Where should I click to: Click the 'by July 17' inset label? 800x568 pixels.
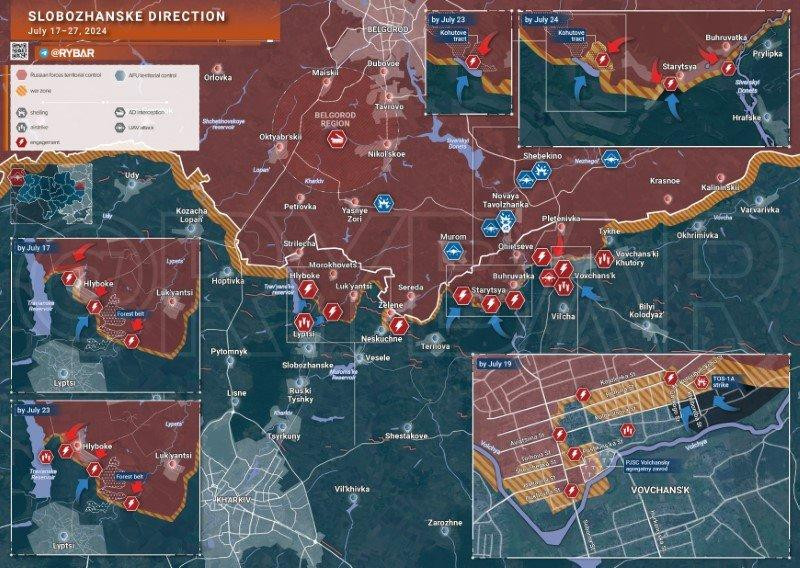click(x=31, y=248)
